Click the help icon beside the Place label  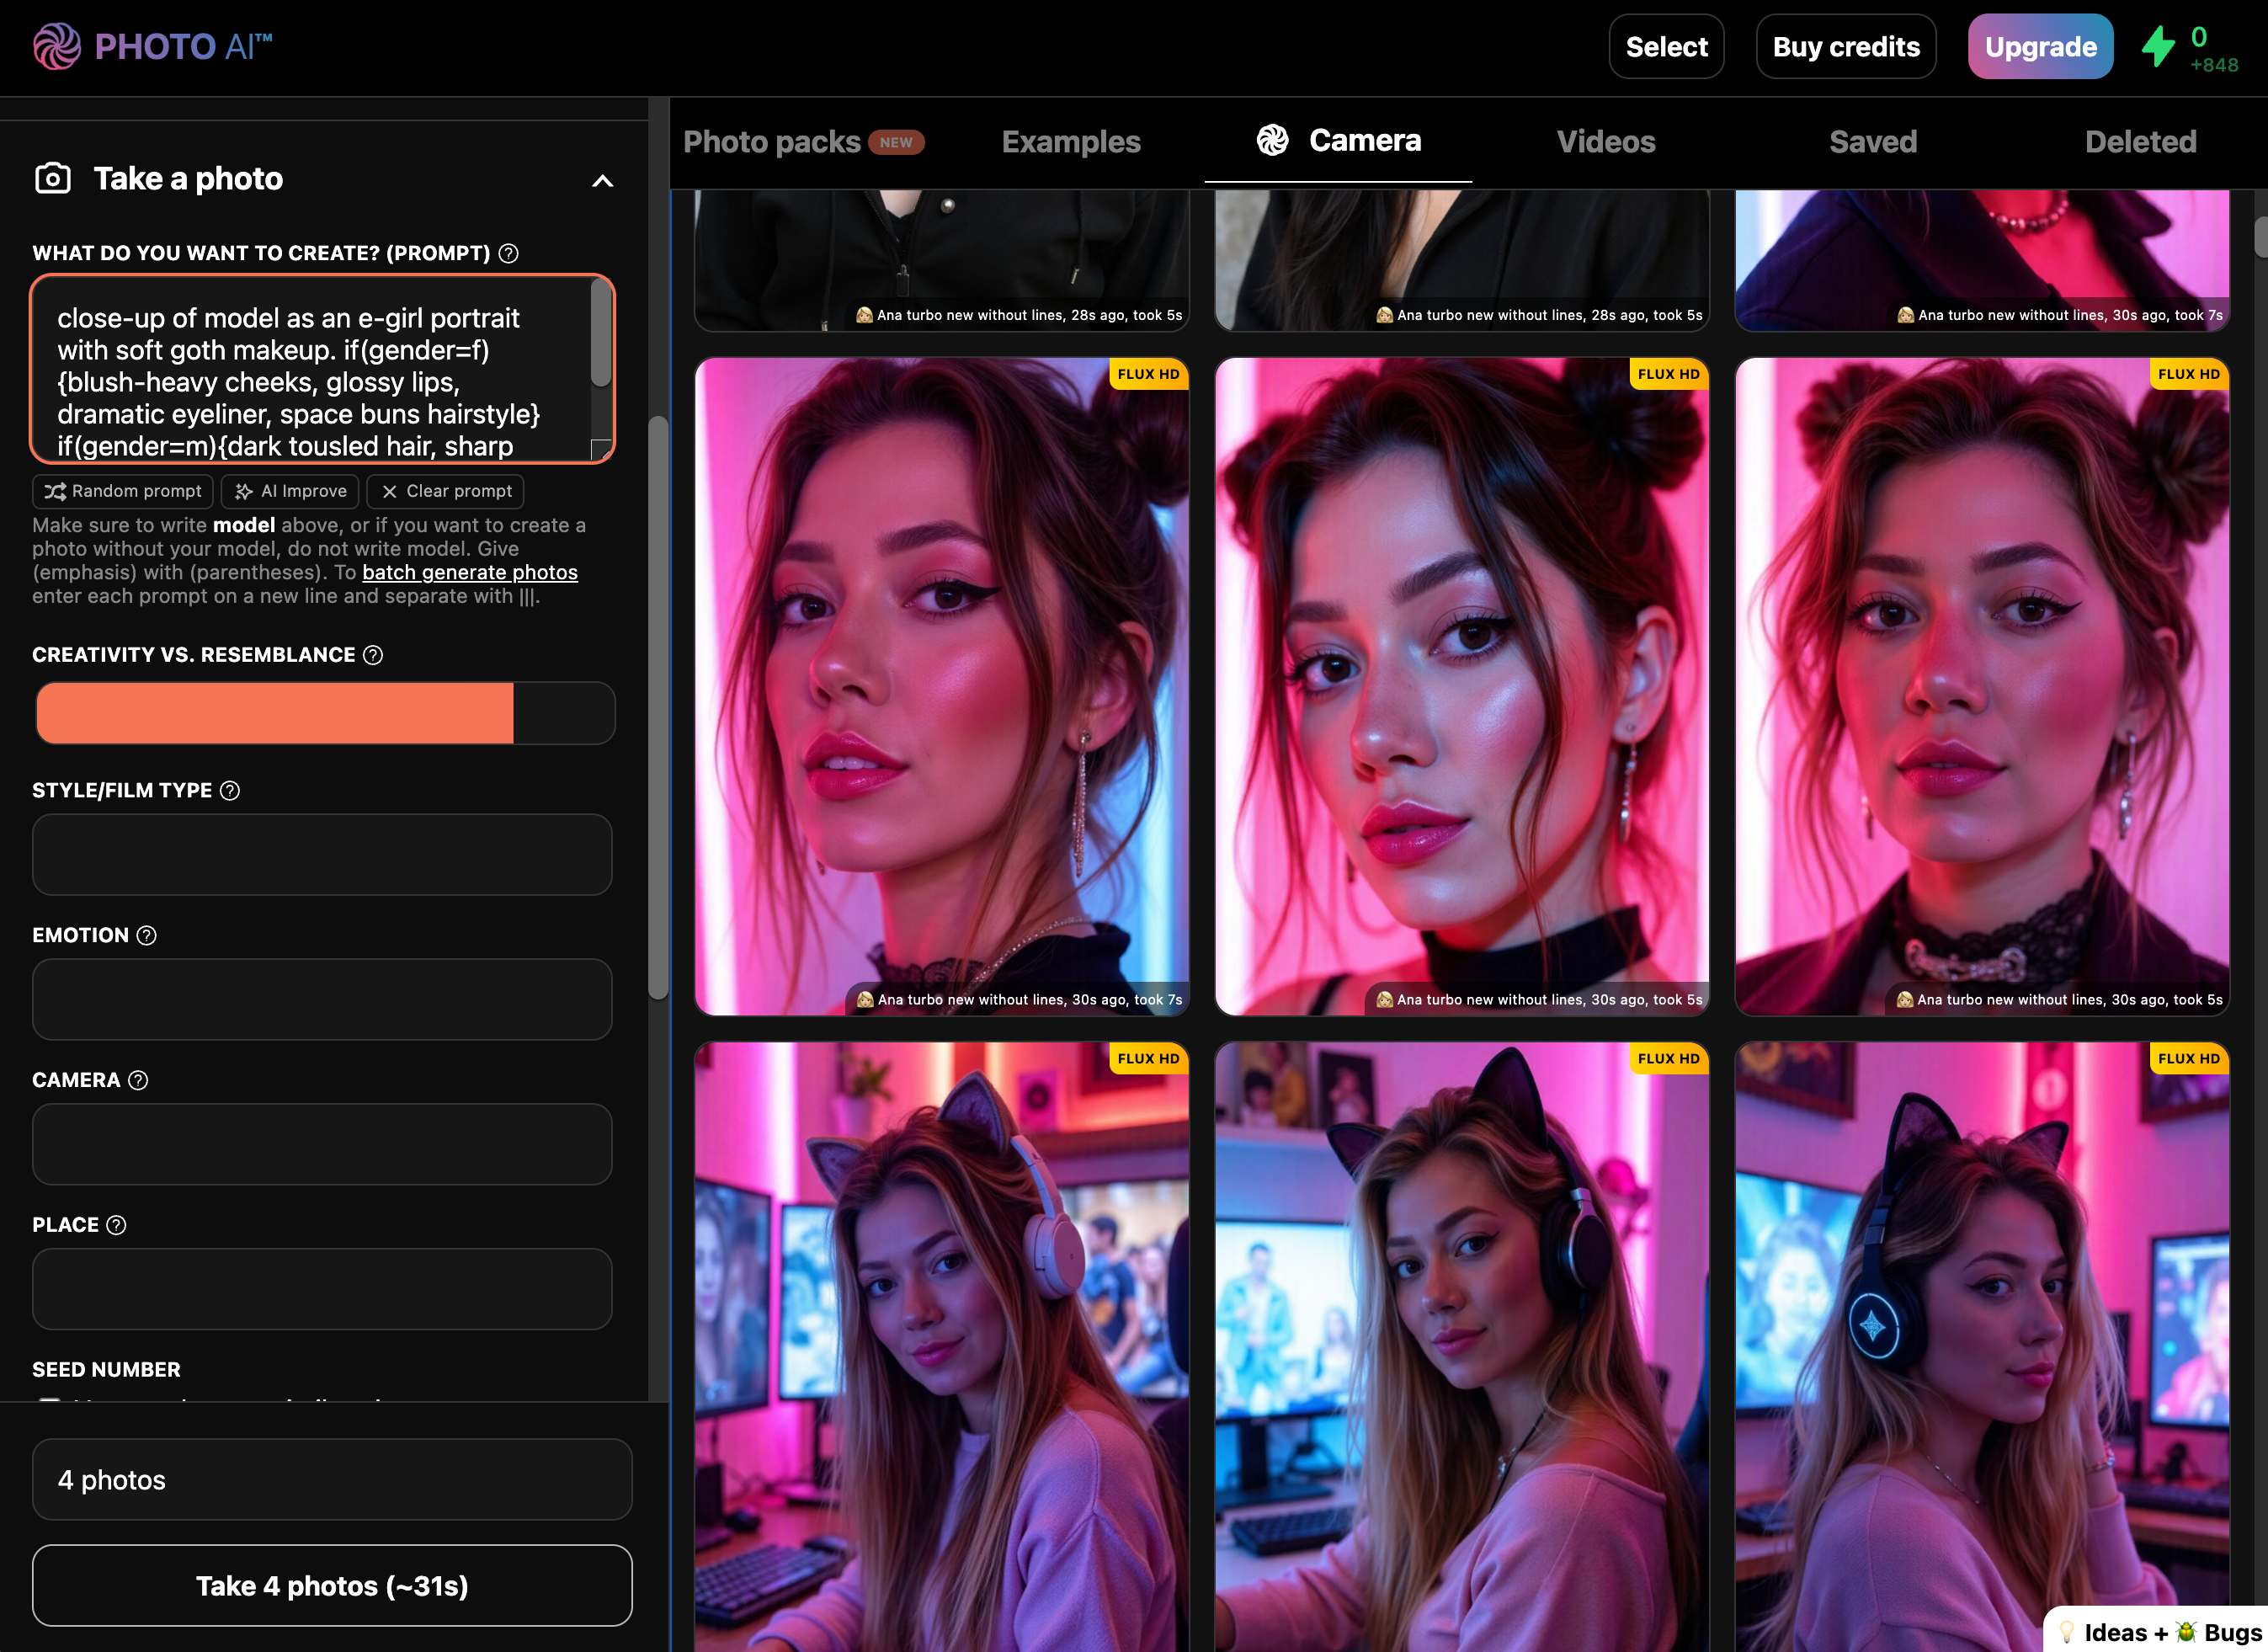click(116, 1225)
